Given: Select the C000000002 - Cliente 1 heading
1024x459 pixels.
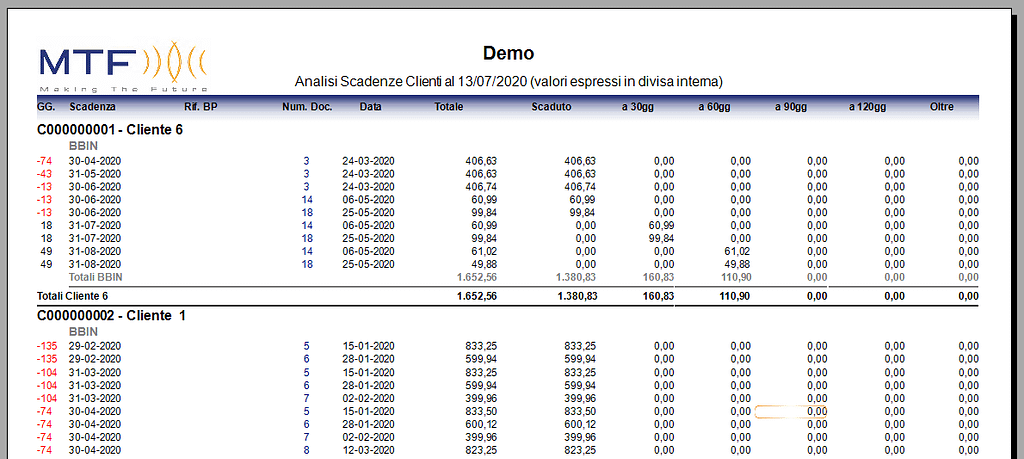Looking at the screenshot, I should point(112,315).
